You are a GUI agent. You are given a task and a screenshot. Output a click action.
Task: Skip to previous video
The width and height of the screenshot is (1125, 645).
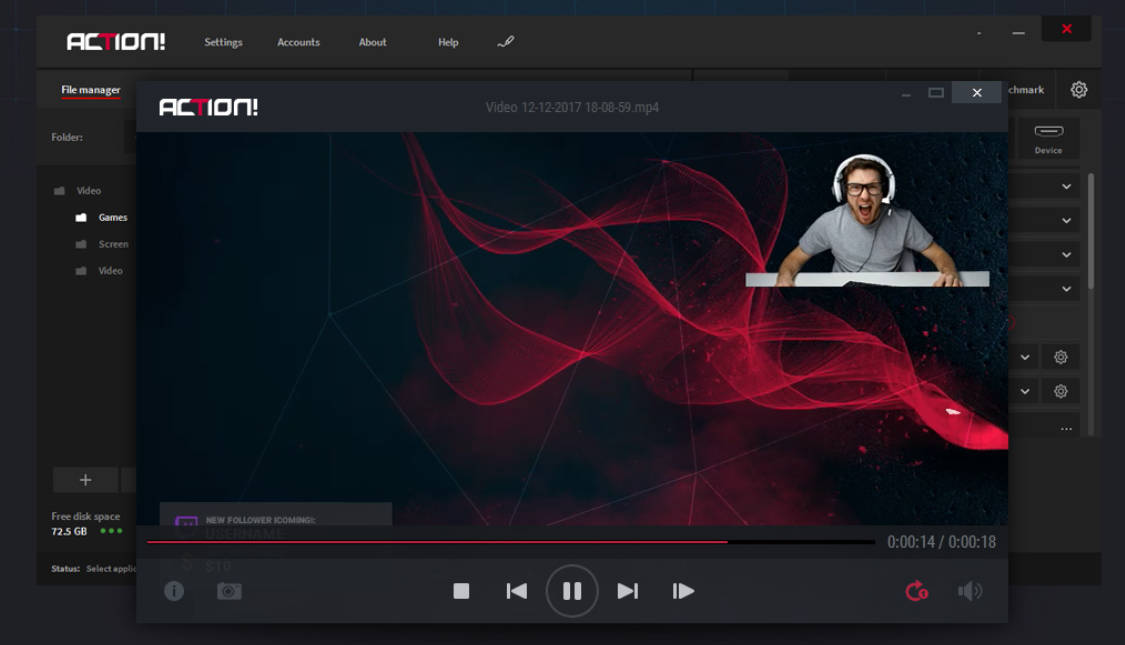pos(517,590)
